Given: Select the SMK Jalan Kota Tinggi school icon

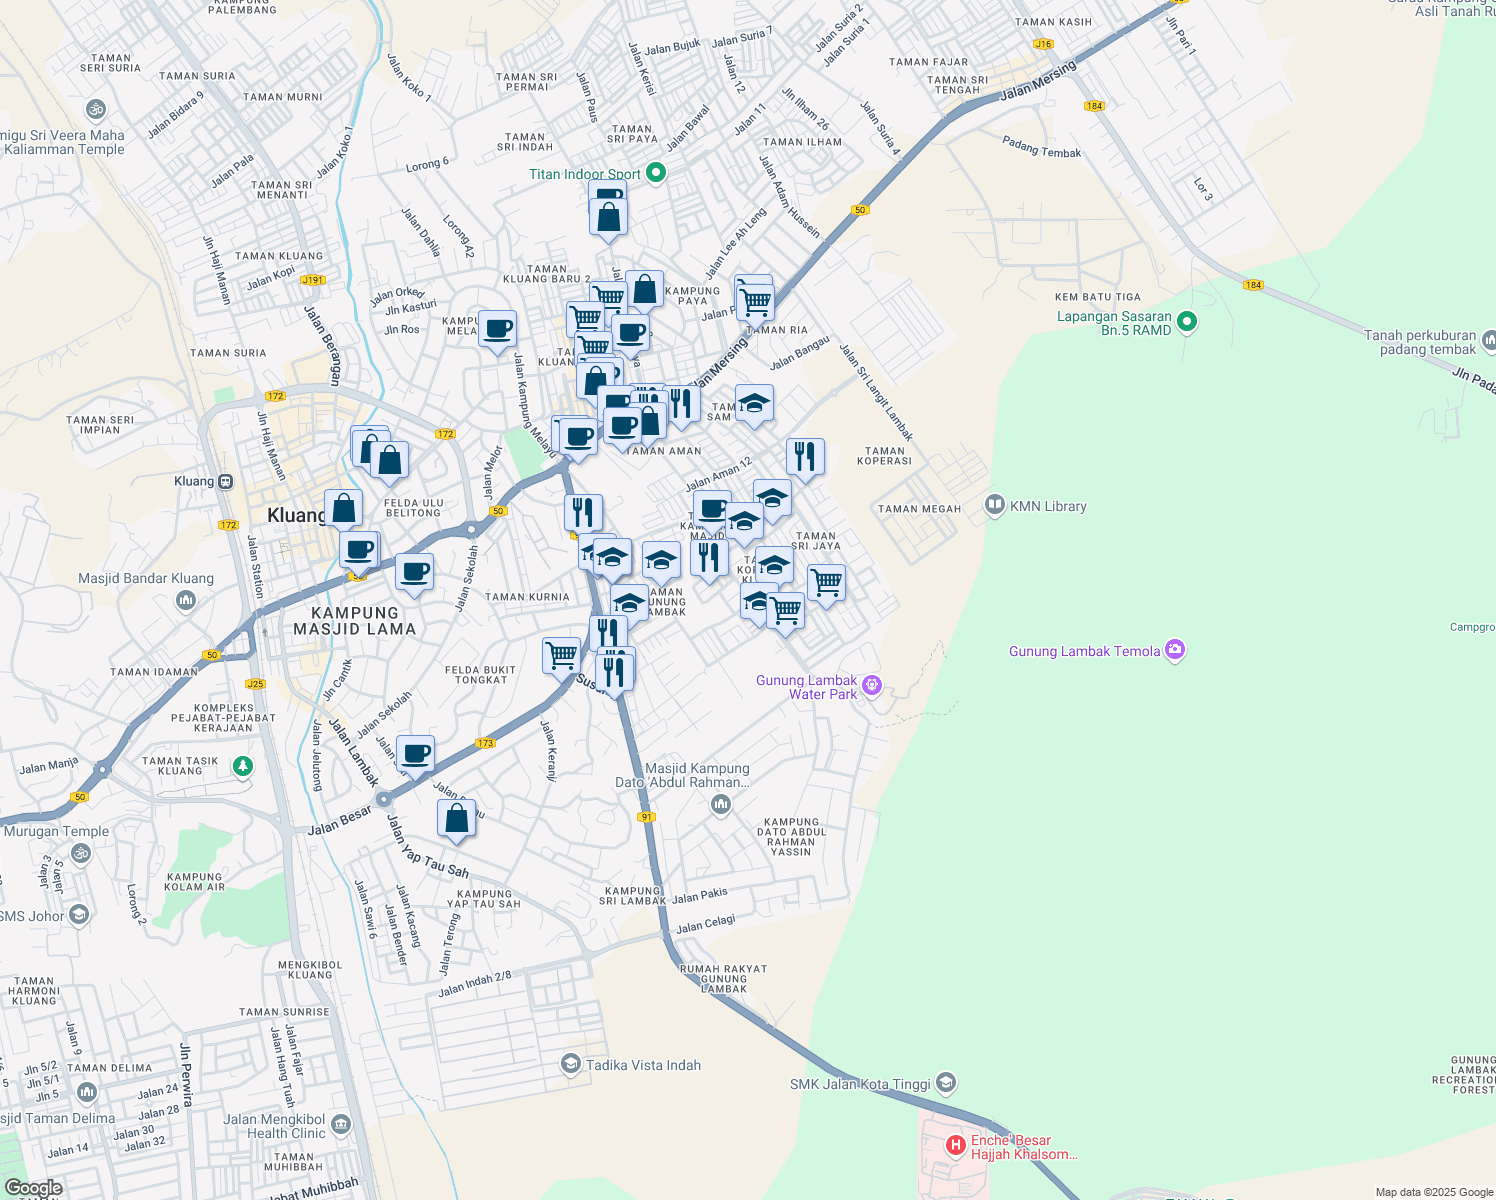Looking at the screenshot, I should pyautogui.click(x=946, y=1083).
